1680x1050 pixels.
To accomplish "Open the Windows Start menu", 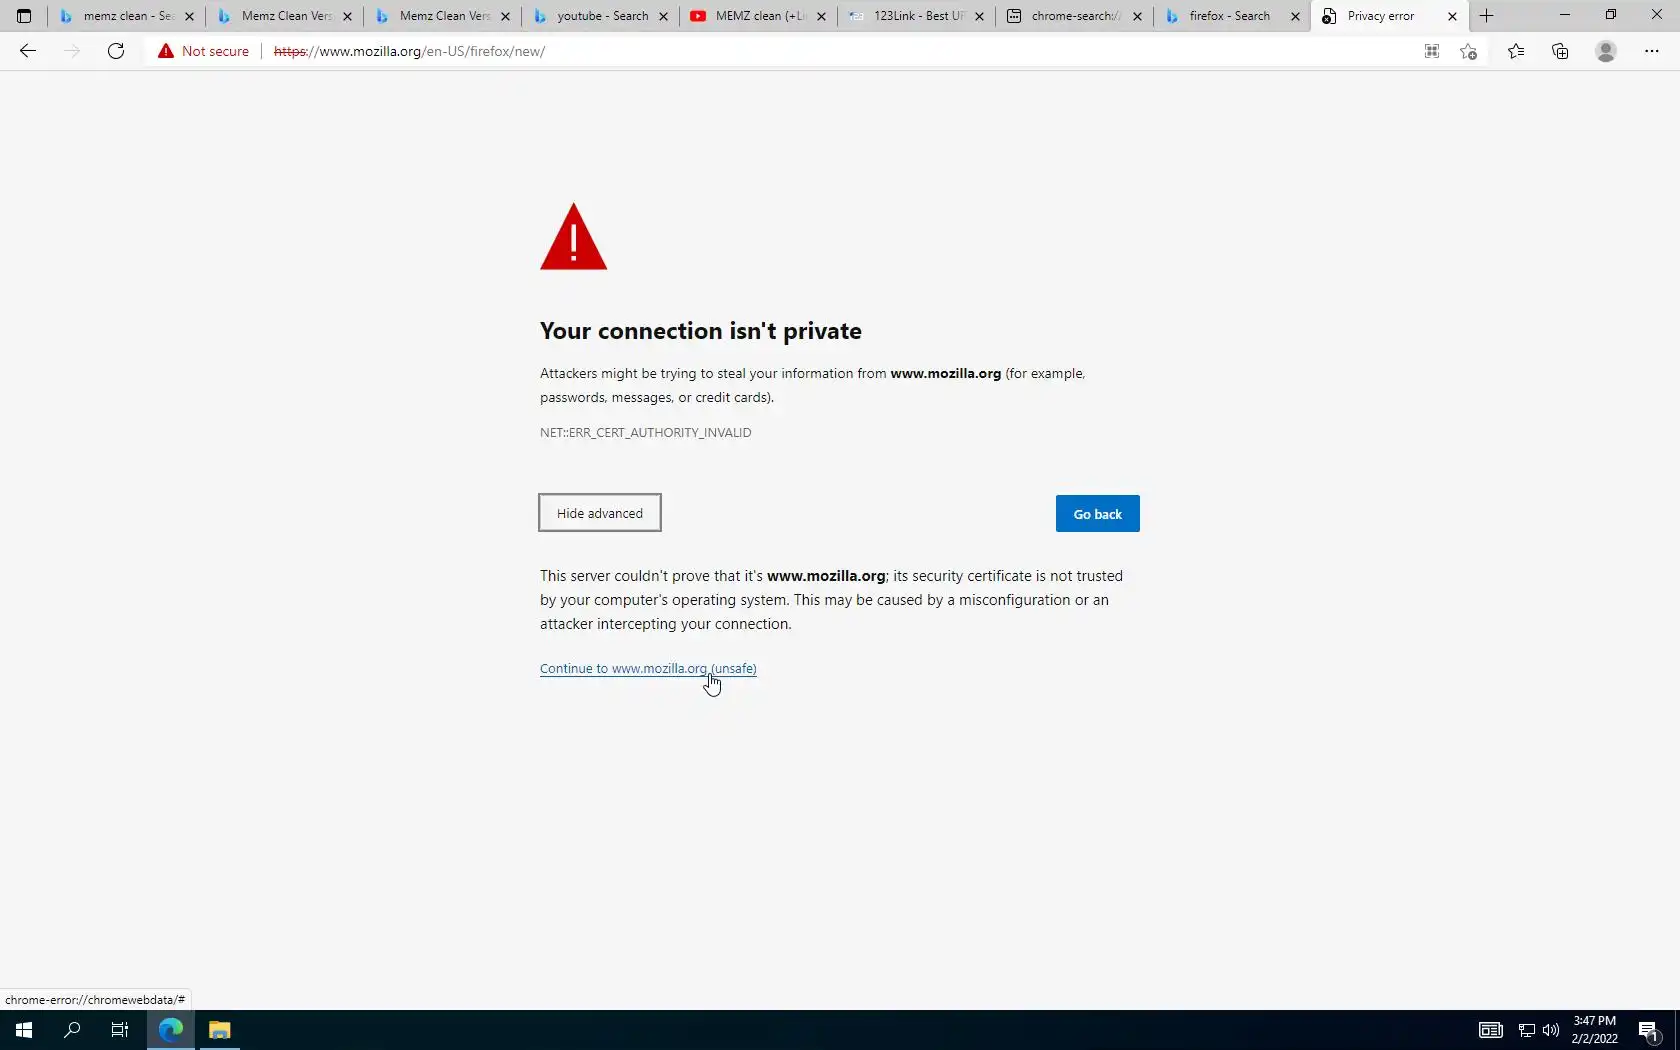I will tap(24, 1030).
